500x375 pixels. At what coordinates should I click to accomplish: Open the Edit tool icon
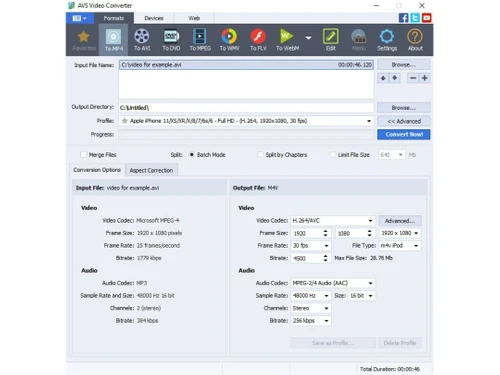click(331, 40)
